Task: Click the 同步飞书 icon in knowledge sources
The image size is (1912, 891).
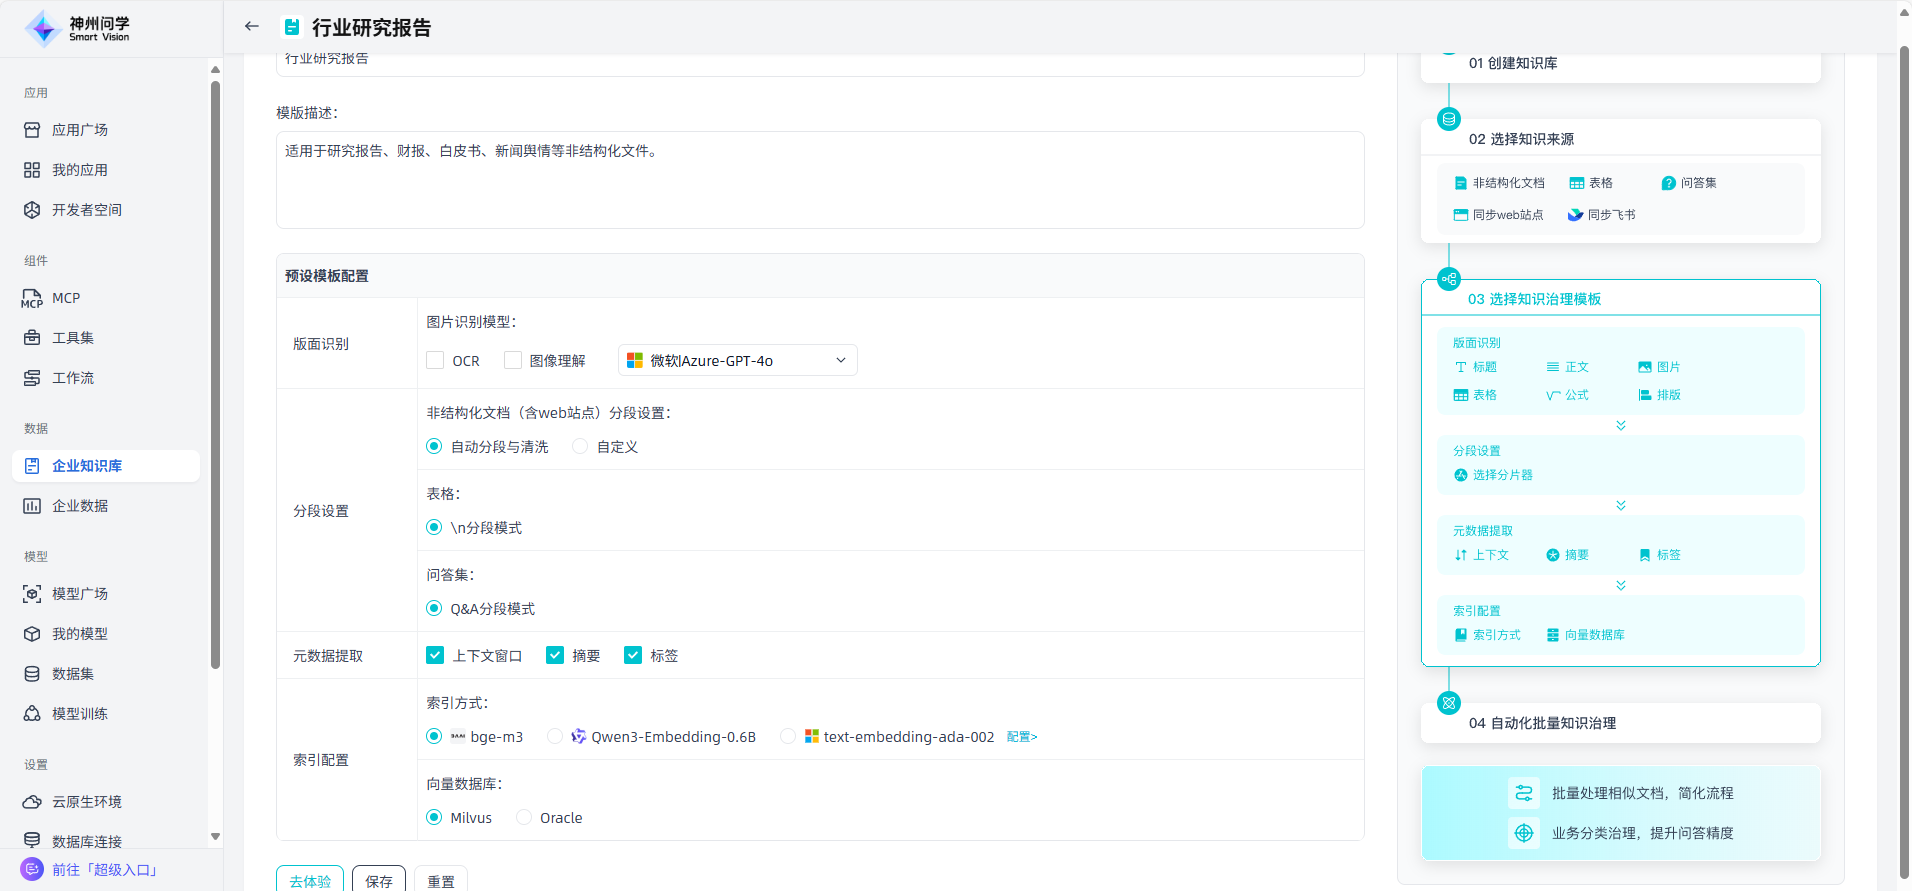Action: pyautogui.click(x=1575, y=215)
